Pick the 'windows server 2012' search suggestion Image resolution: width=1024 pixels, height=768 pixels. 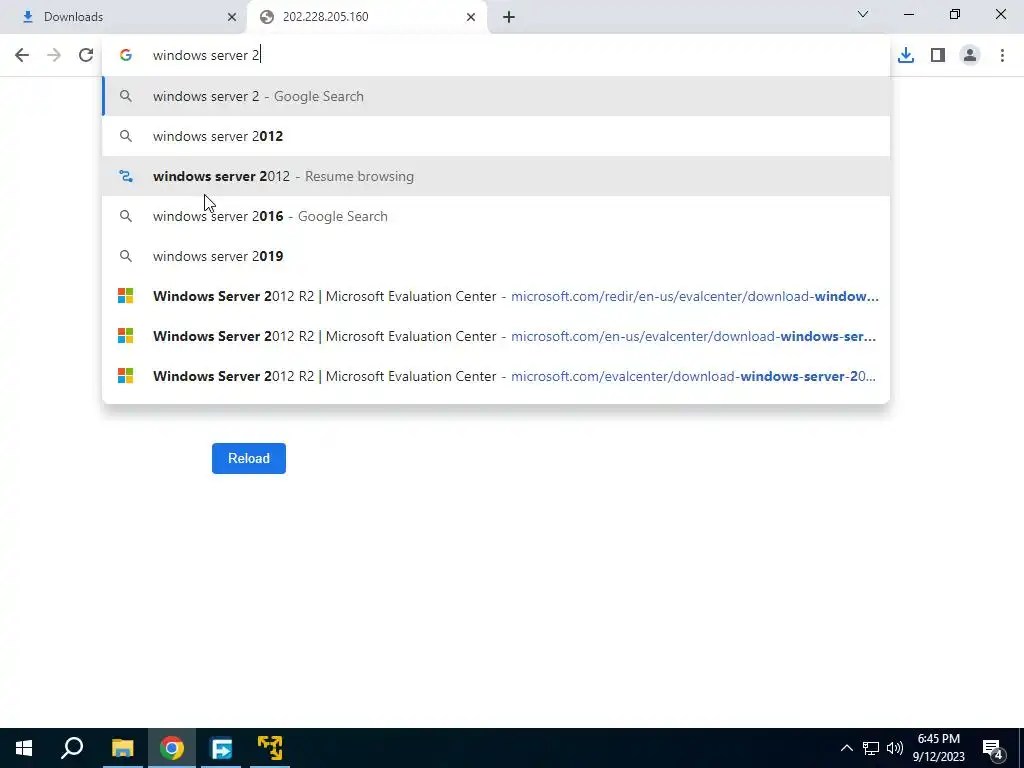[x=496, y=136]
